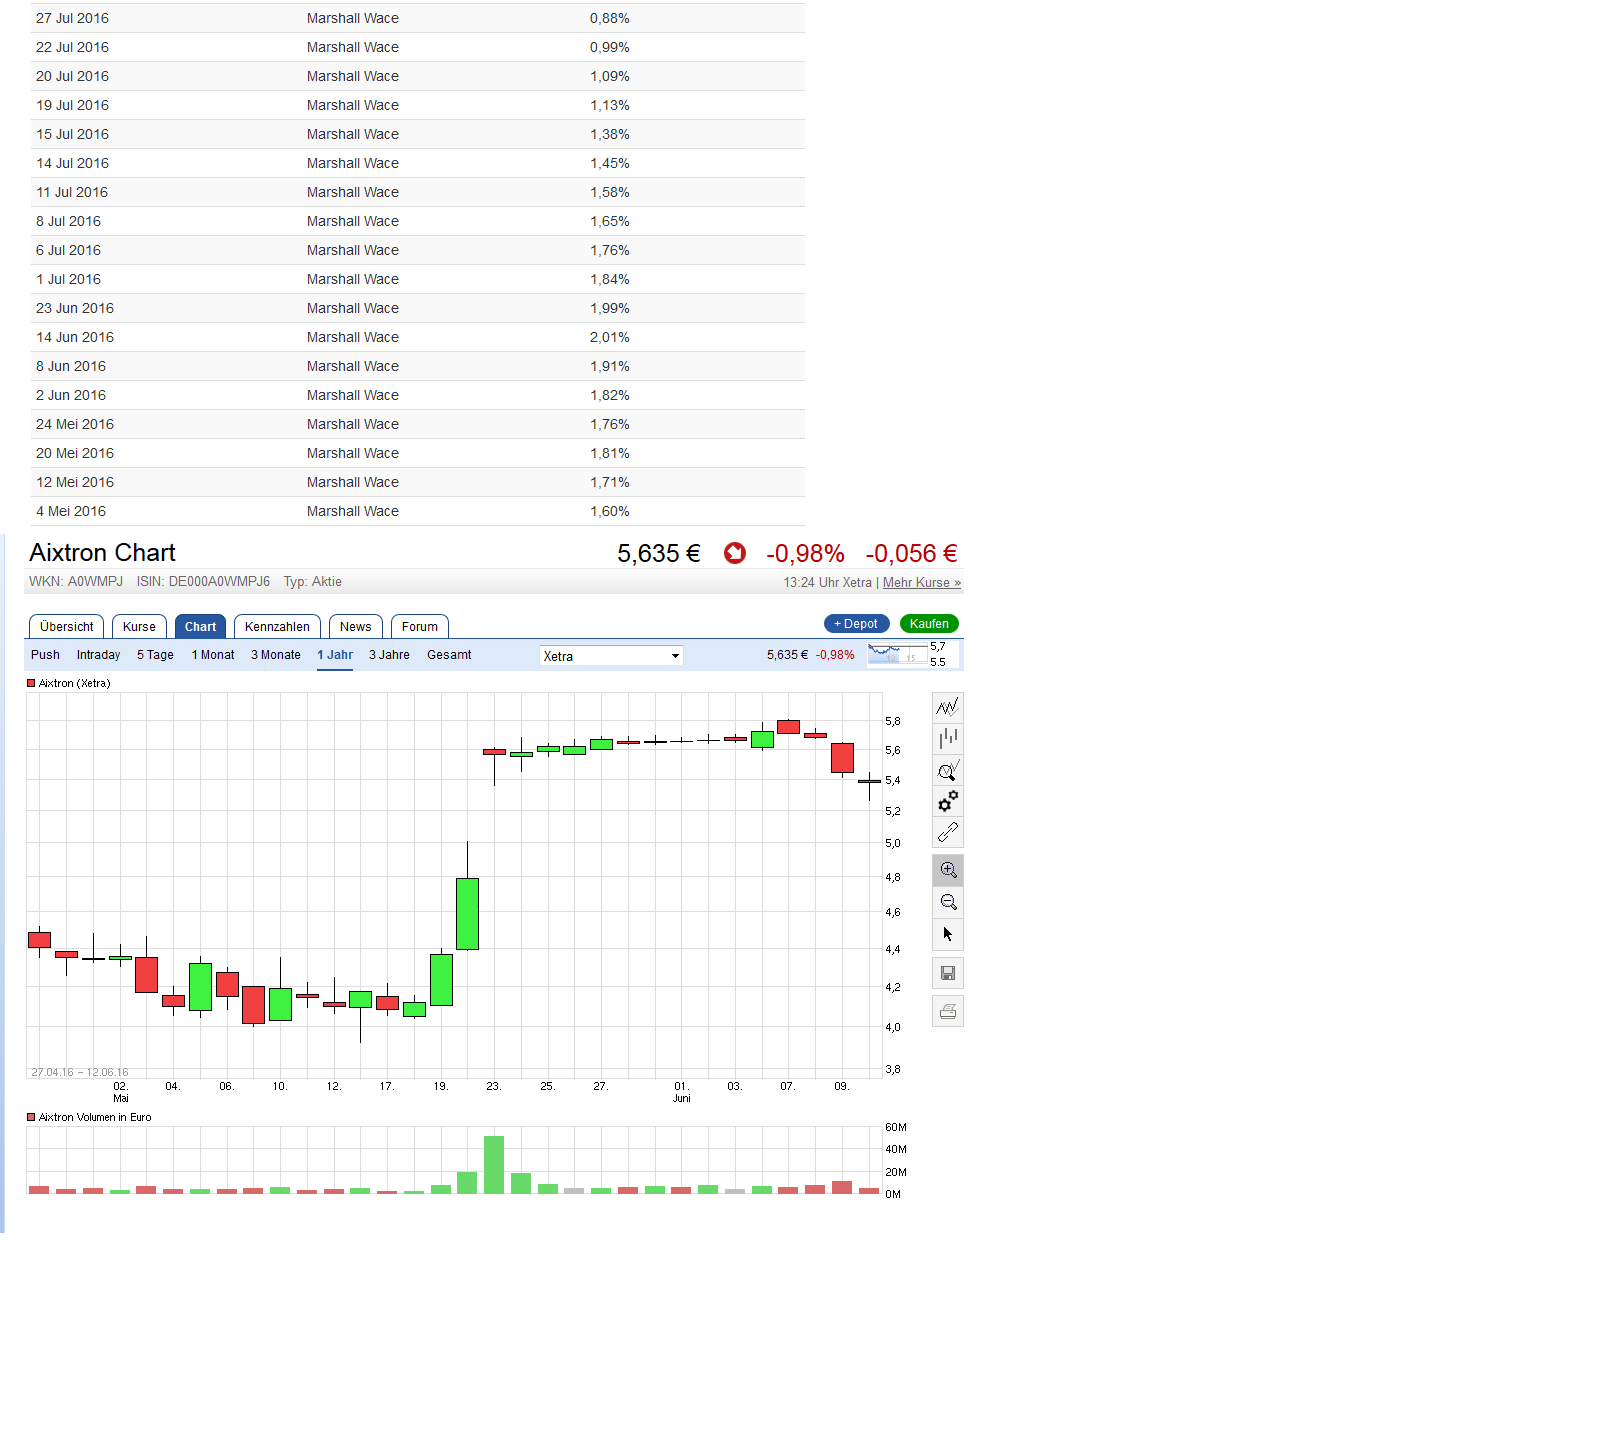Image resolution: width=1600 pixels, height=1430 pixels.
Task: Click Marshall Wace in the 20 Mei 2016 row
Action: (353, 453)
